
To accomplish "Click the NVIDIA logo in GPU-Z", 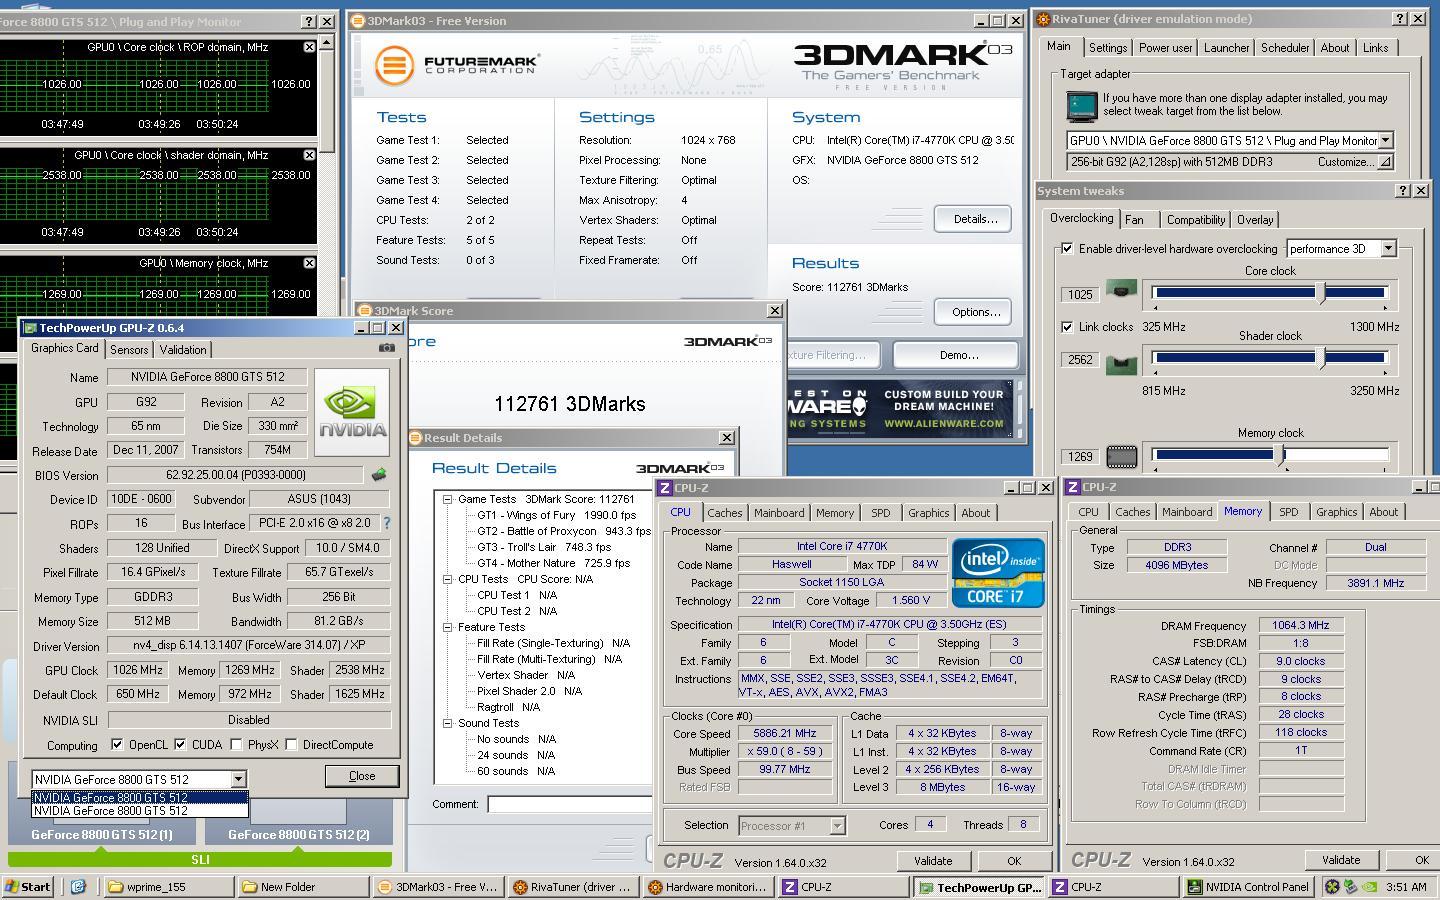I will (352, 412).
